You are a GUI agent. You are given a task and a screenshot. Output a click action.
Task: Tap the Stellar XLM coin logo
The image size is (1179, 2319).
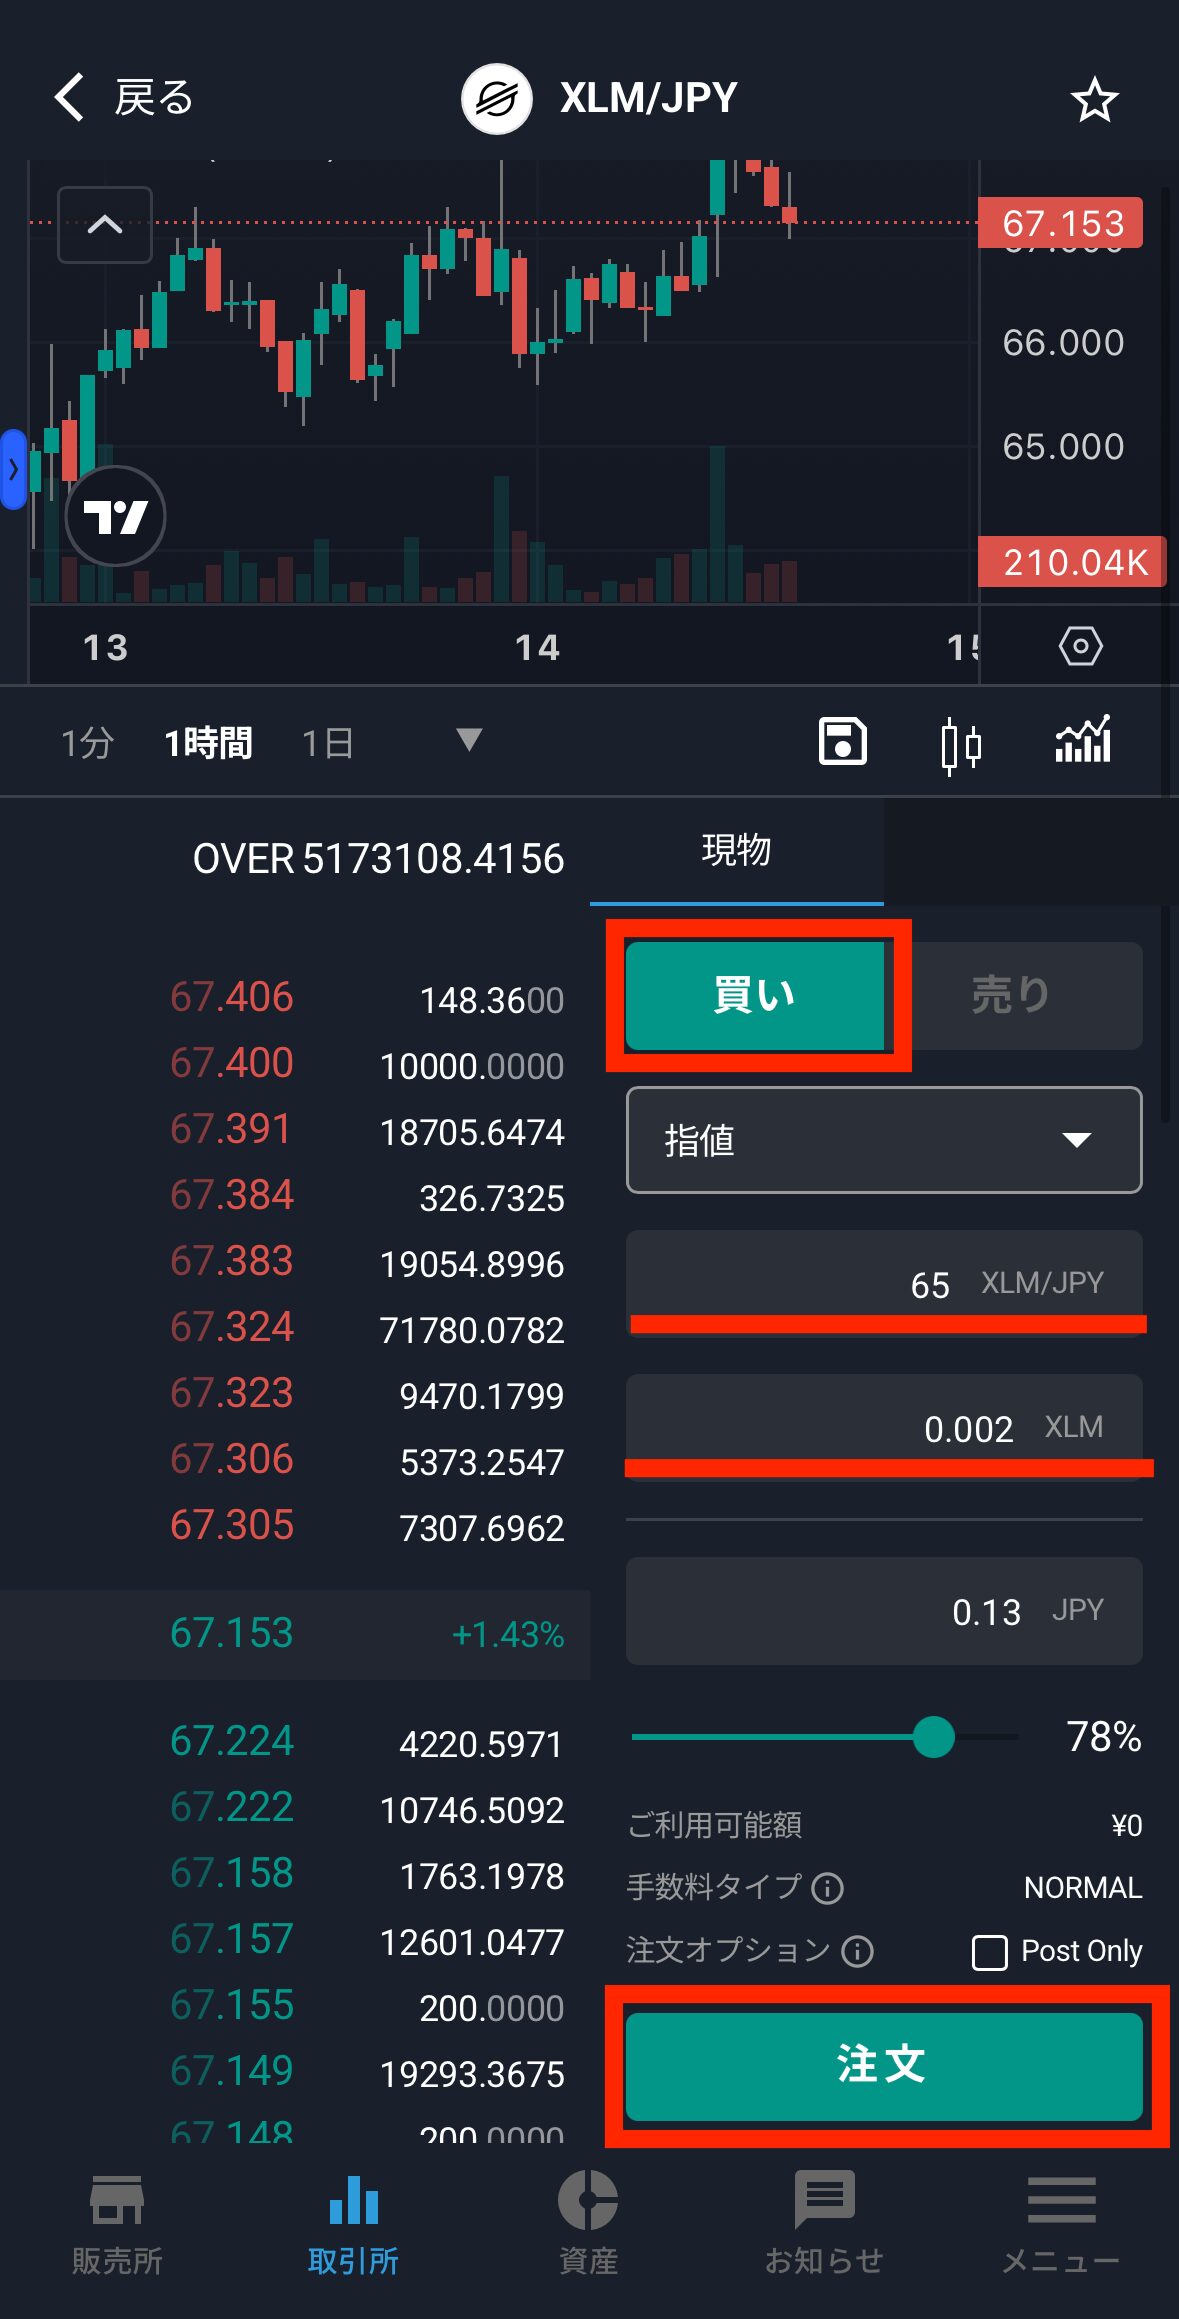pyautogui.click(x=496, y=98)
